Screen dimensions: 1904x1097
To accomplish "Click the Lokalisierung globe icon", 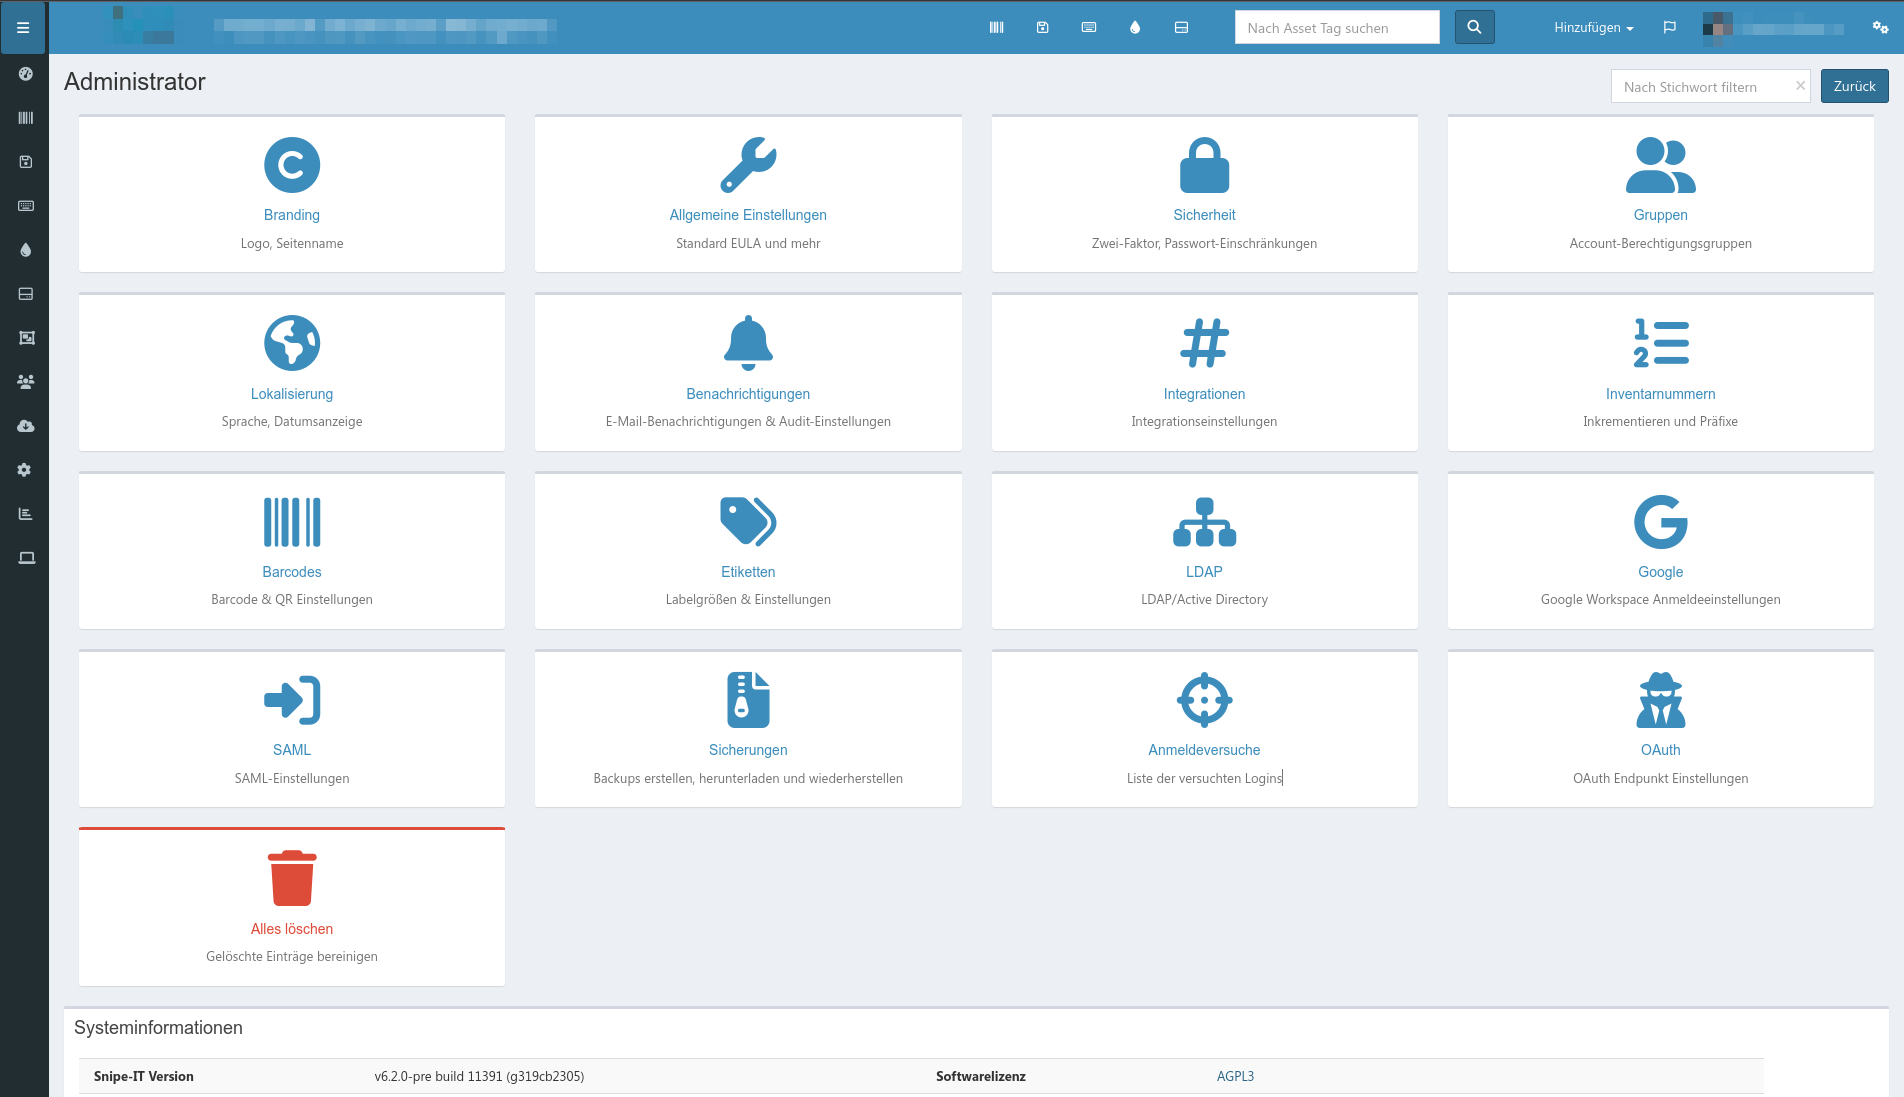I will [292, 343].
